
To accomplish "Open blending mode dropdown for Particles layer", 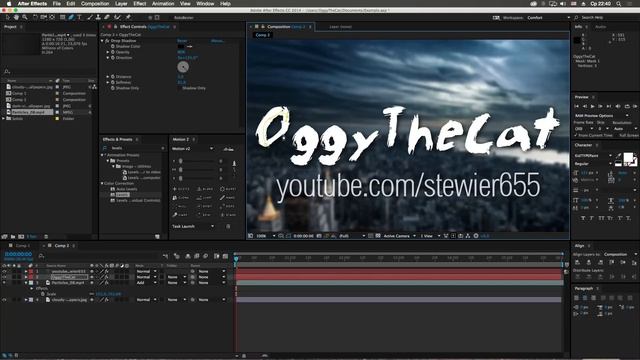I will click(x=147, y=282).
